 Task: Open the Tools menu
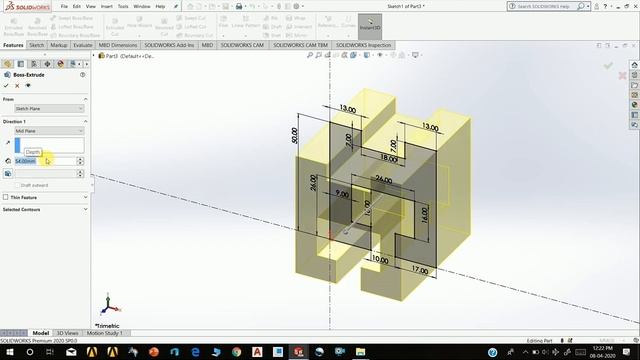123,7
